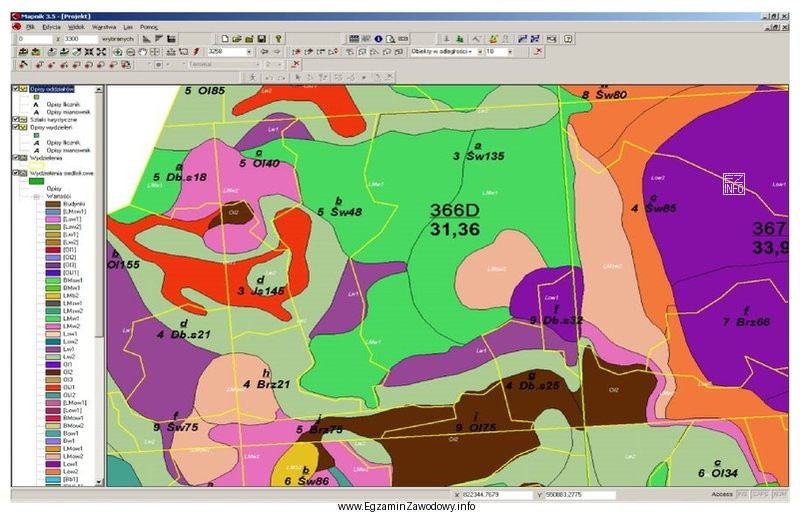This screenshot has height=513, width=800.
Task: Click the red lightning bolt icon
Action: [x=196, y=52]
